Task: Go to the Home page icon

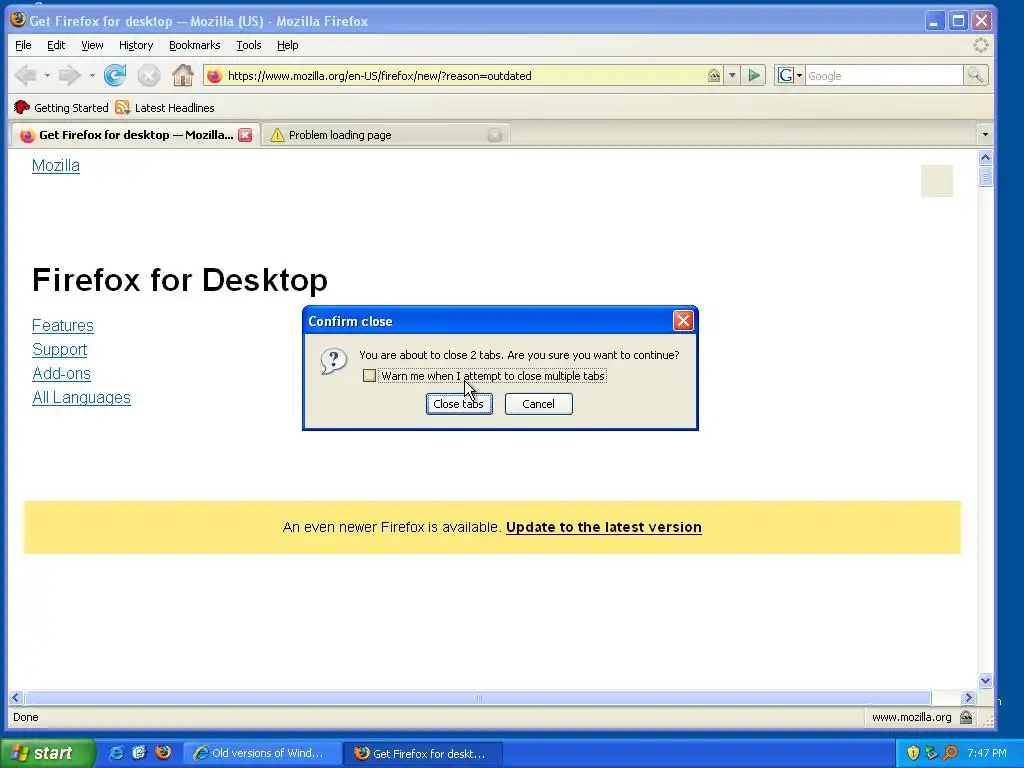Action: coord(183,76)
